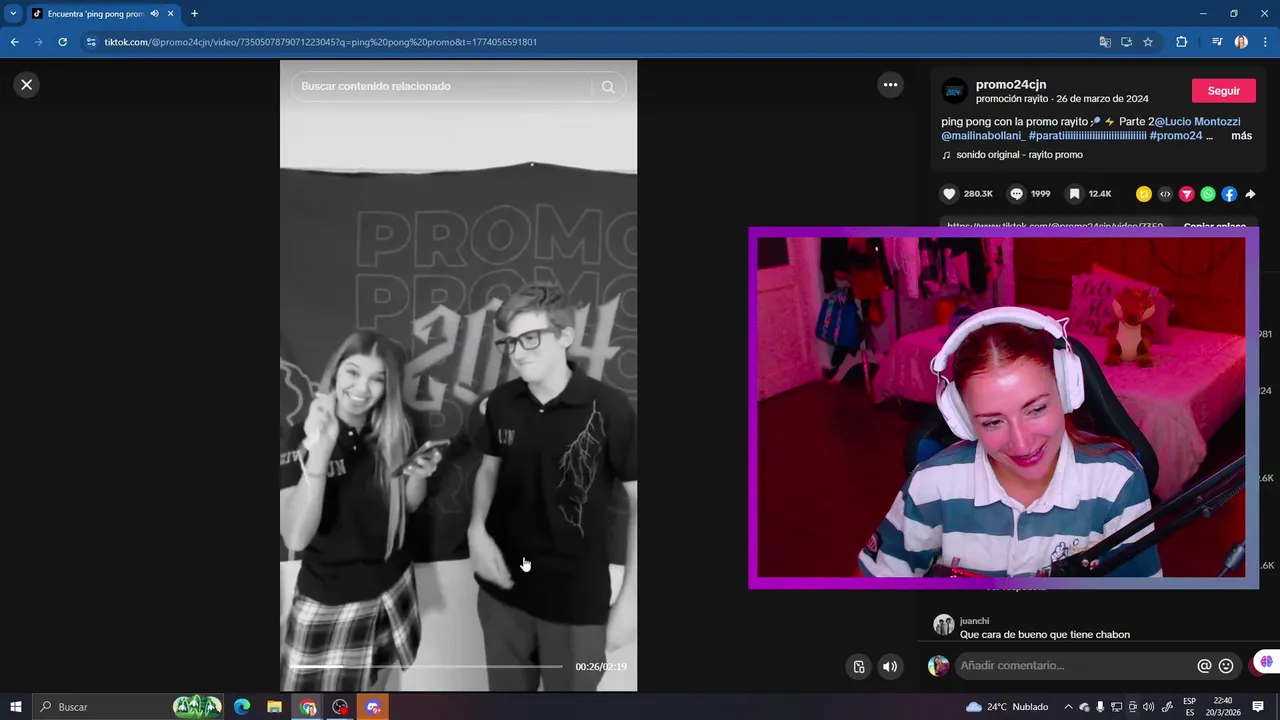
Task: Open OBS Studio from taskbar
Action: (x=341, y=707)
